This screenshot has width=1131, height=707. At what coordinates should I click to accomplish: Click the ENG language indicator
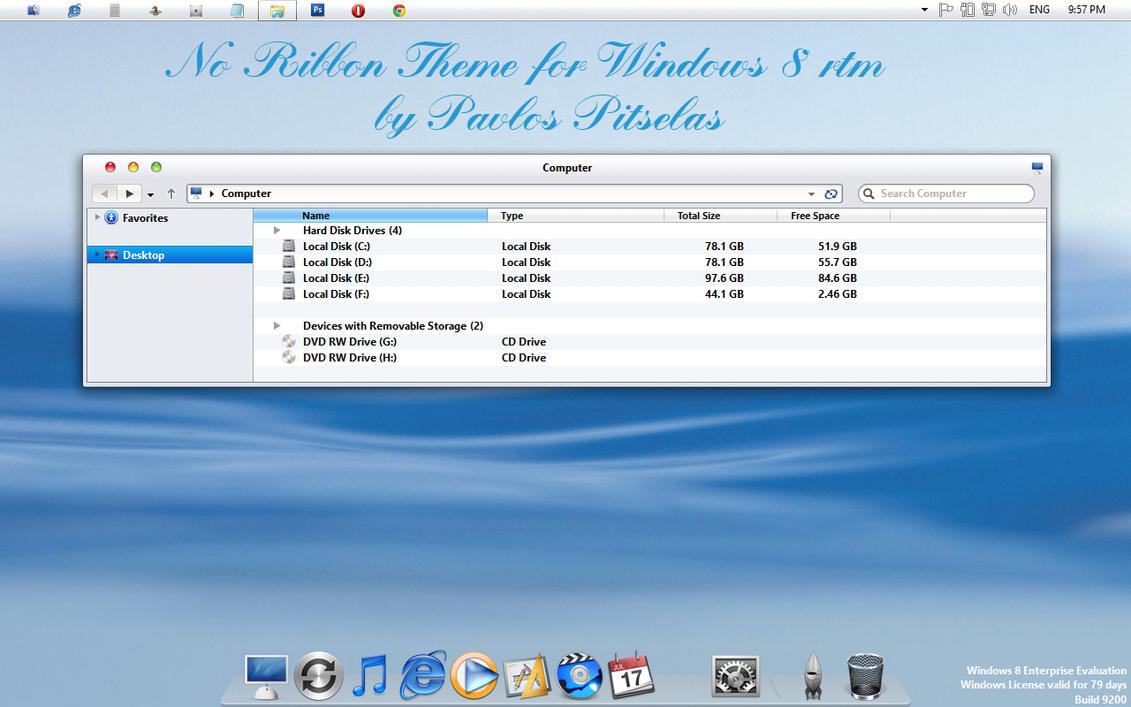1039,10
